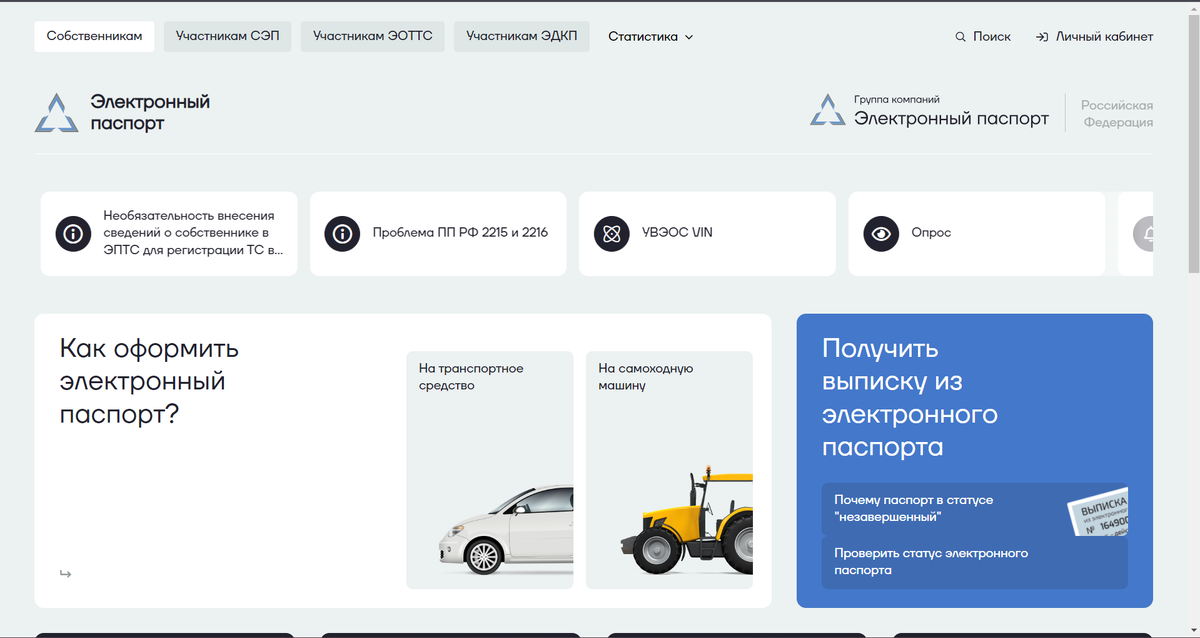This screenshot has width=1200, height=638.
Task: Click the white car image
Action: tap(506, 528)
